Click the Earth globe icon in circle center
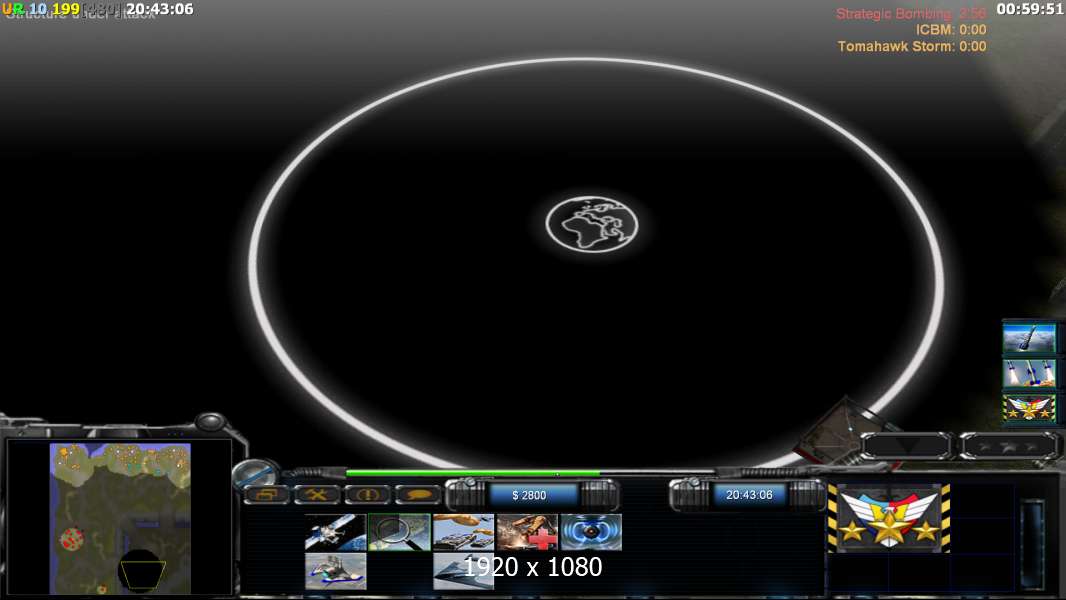Viewport: 1066px width, 600px height. tap(591, 225)
